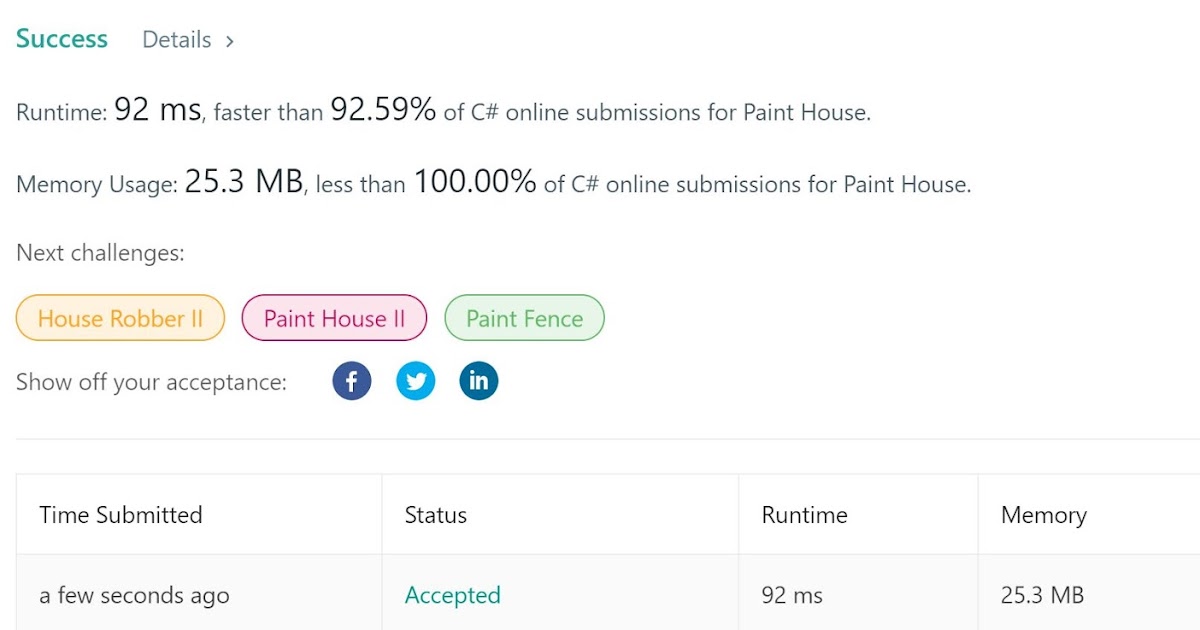The width and height of the screenshot is (1200, 630).
Task: Click the 92 ms runtime table cell
Action: click(x=792, y=596)
